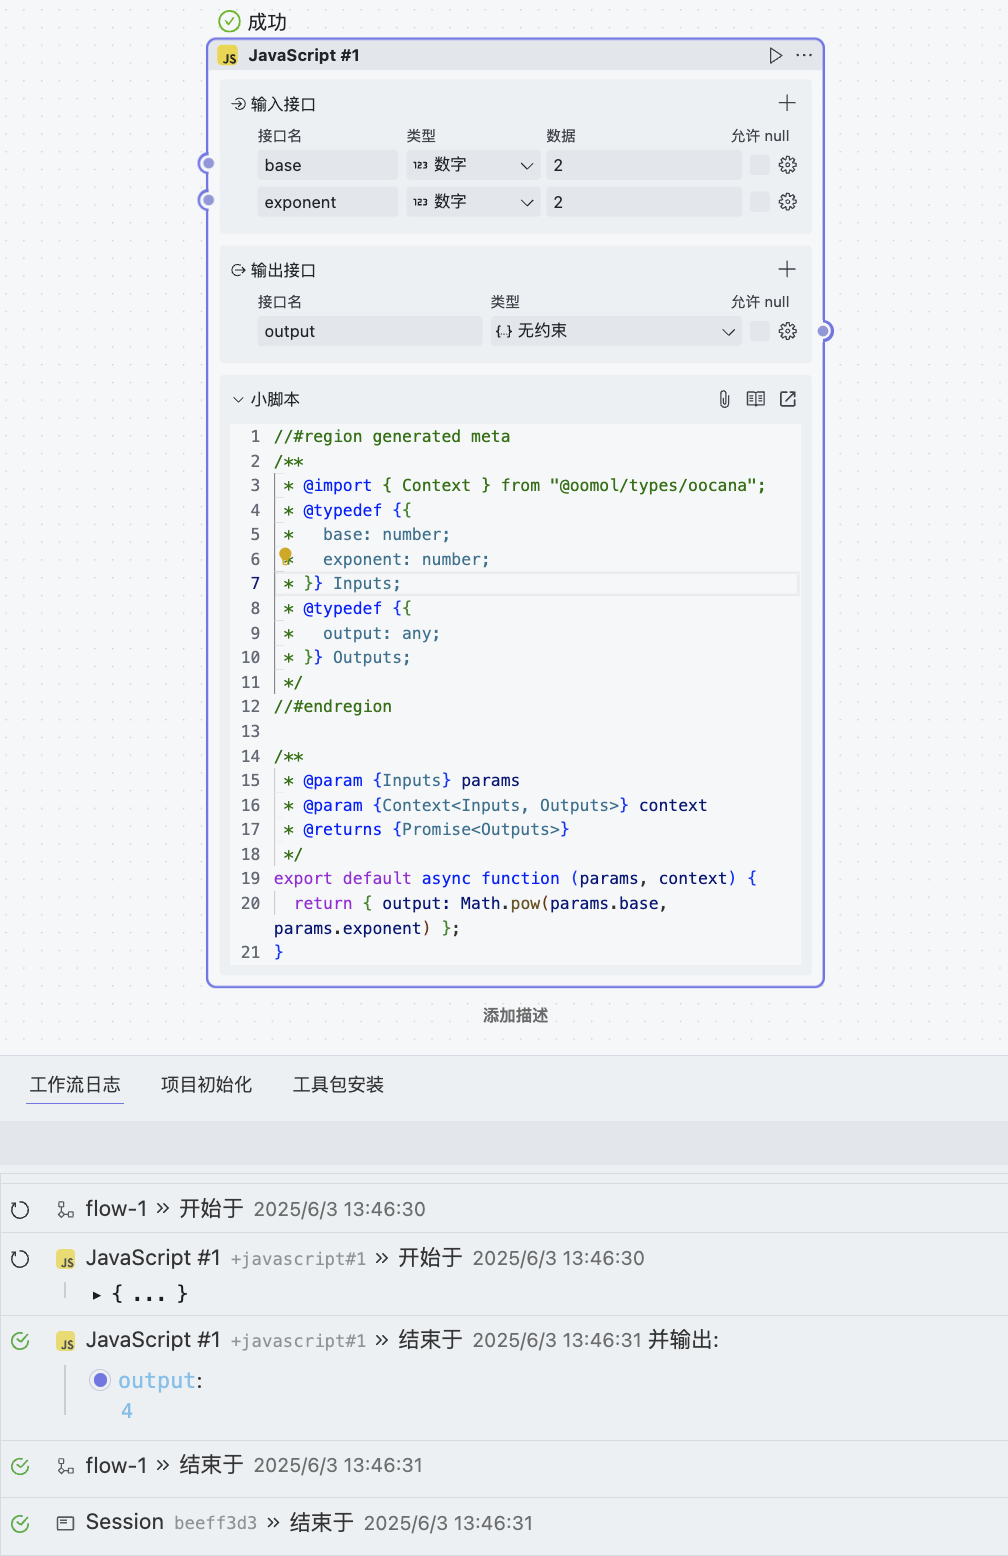This screenshot has height=1556, width=1008.
Task: Collapse the 小脚本 script section
Action: [238, 399]
